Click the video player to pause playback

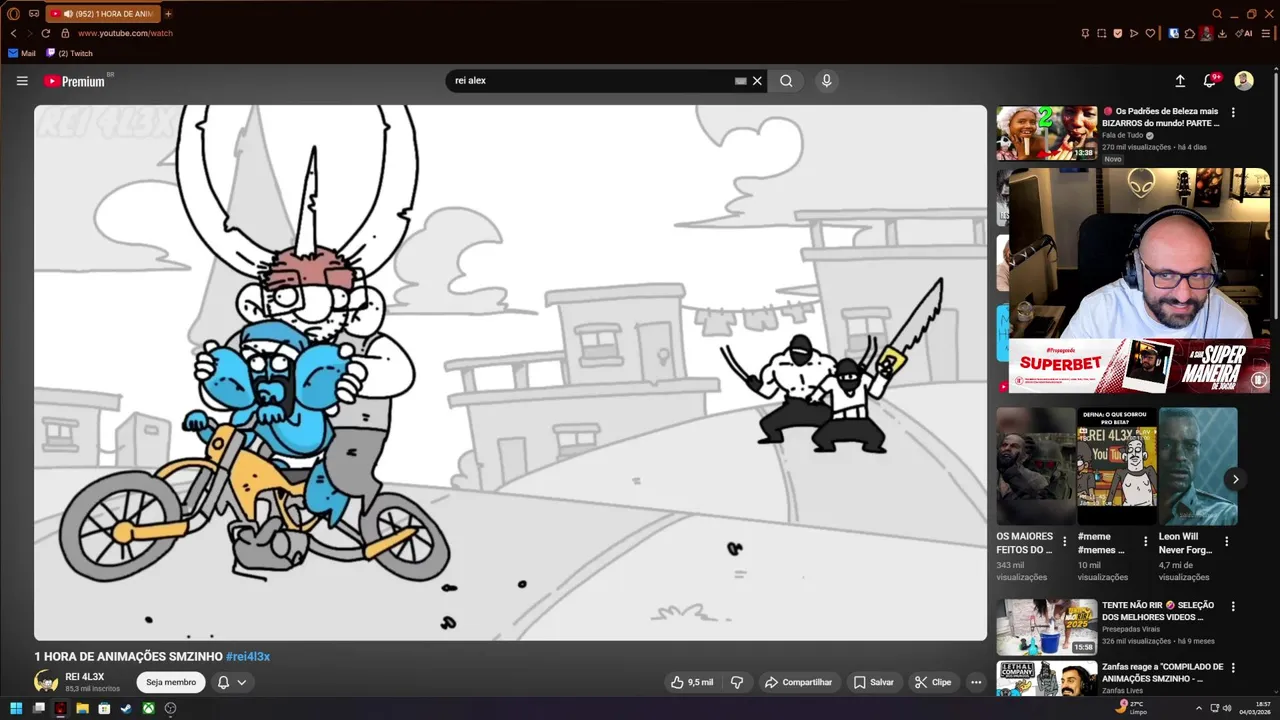point(510,372)
